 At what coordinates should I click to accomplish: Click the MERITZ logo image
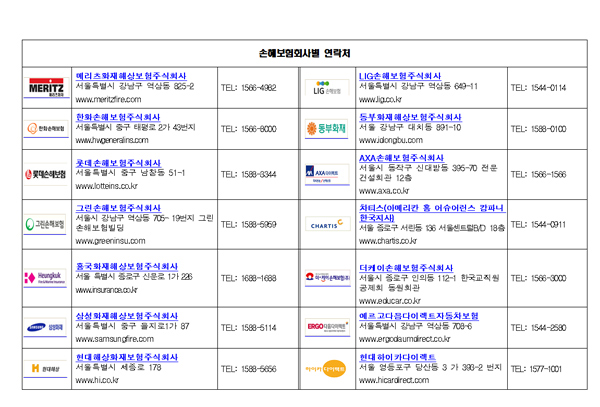pyautogui.click(x=46, y=87)
